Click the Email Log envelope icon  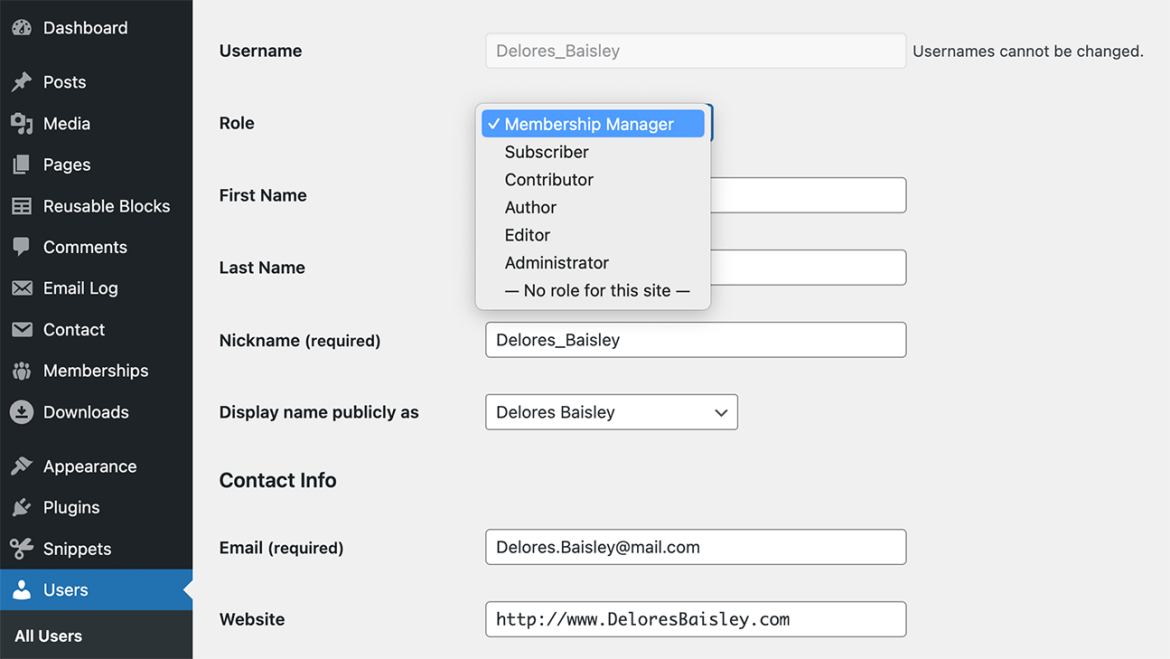22,288
